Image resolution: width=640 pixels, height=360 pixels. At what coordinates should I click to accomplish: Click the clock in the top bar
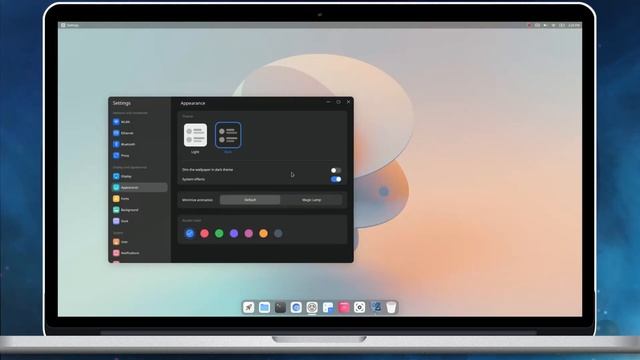[574, 25]
